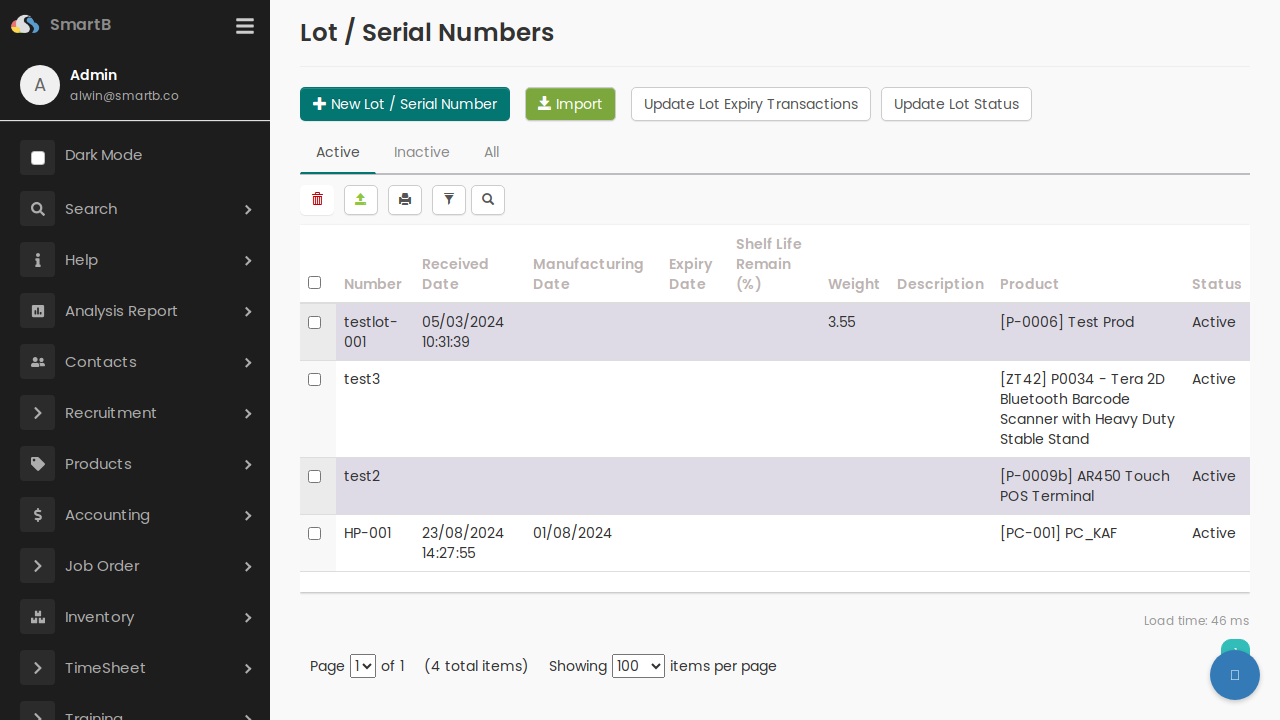The width and height of the screenshot is (1280, 720).
Task: Click the New Lot / Serial Number button
Action: (x=404, y=104)
